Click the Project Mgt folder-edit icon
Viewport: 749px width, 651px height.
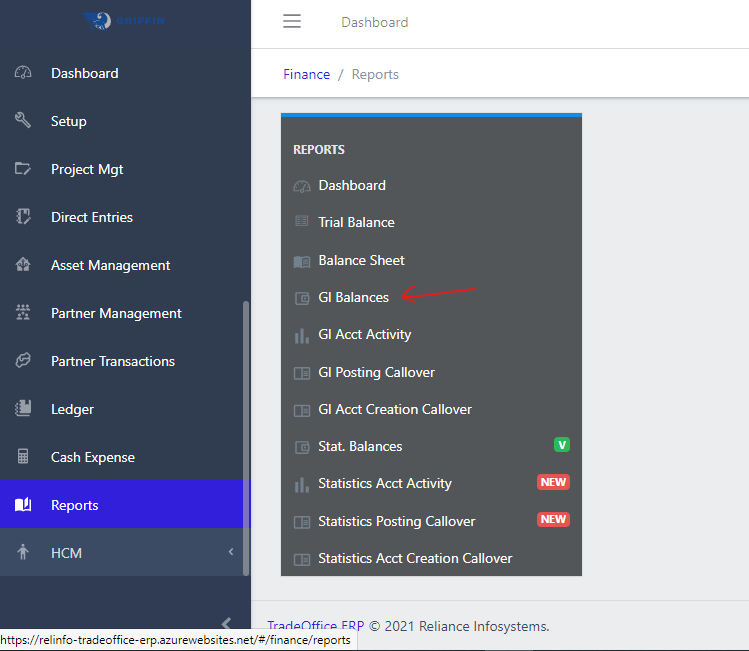tap(23, 169)
